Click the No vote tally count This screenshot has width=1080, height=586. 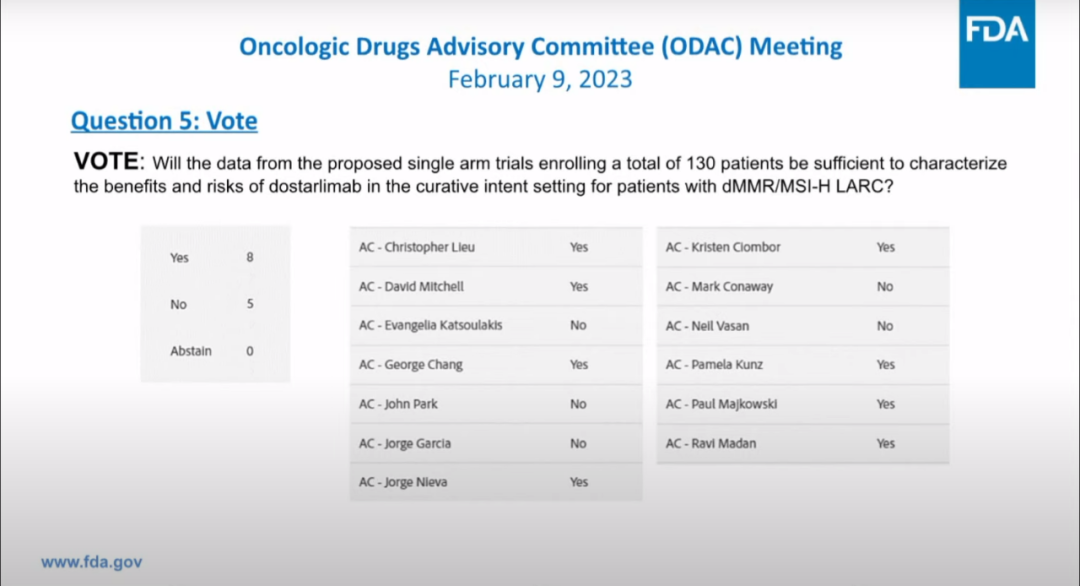[x=250, y=304]
